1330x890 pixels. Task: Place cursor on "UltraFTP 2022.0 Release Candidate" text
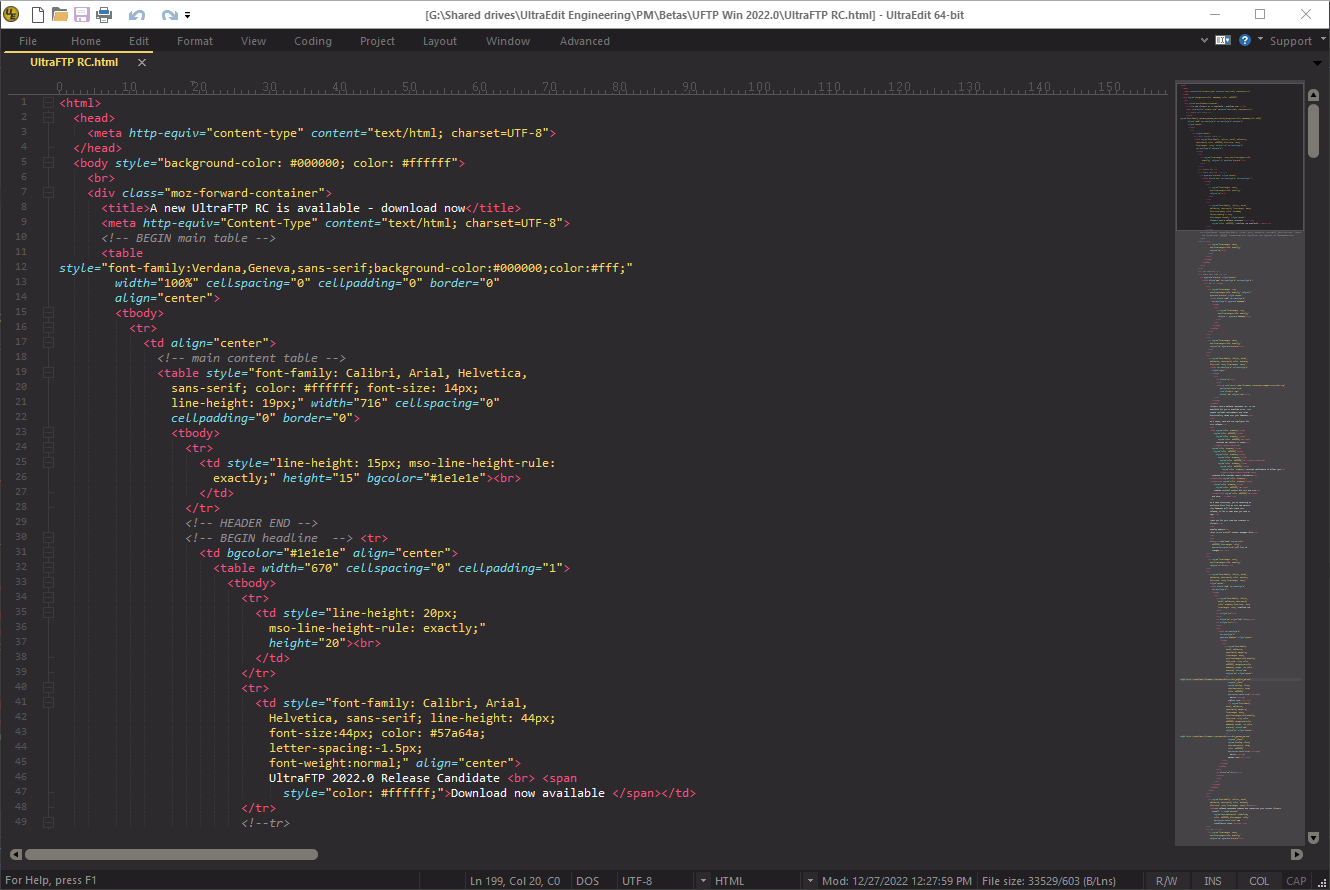(384, 778)
